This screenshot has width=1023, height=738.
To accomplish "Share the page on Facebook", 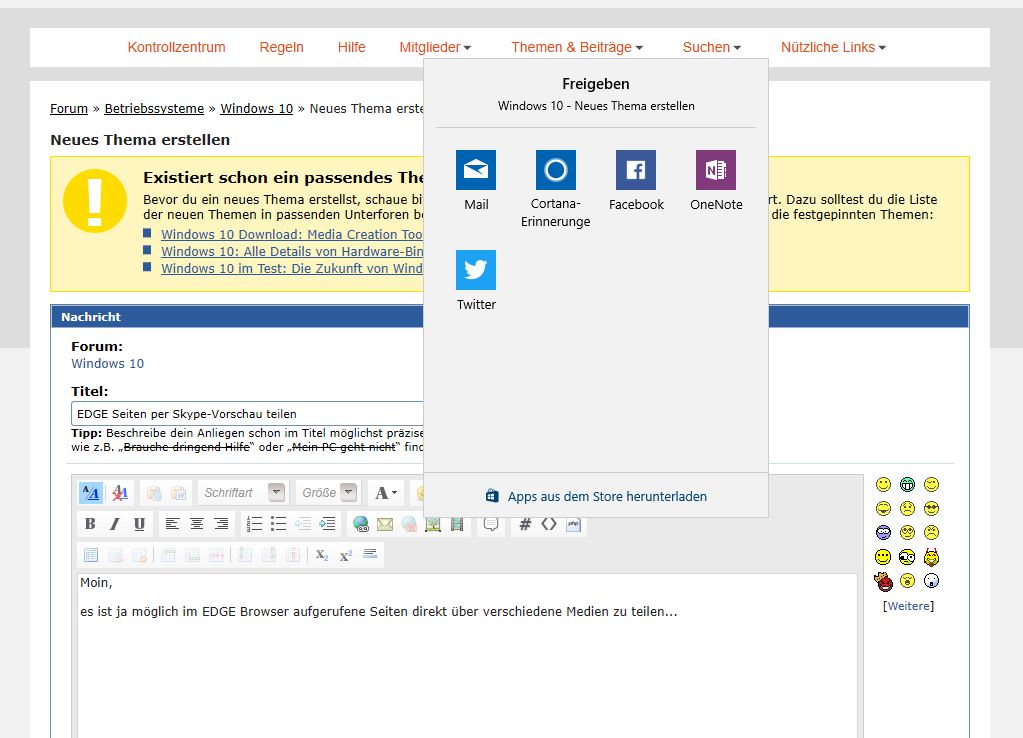I will tap(635, 170).
